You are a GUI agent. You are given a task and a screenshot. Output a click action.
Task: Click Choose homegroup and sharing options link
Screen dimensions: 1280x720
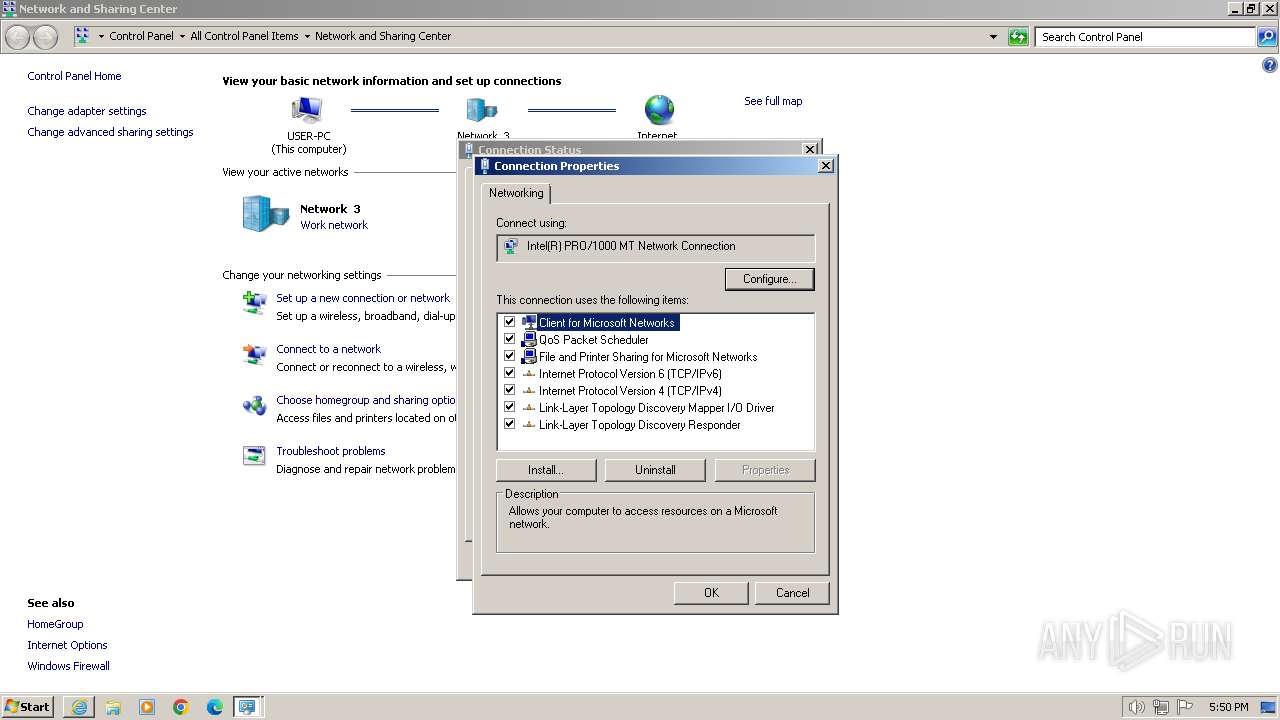[366, 400]
